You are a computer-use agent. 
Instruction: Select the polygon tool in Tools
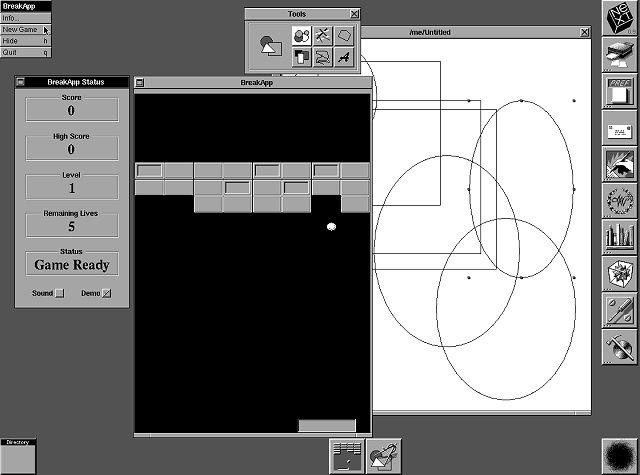click(344, 36)
